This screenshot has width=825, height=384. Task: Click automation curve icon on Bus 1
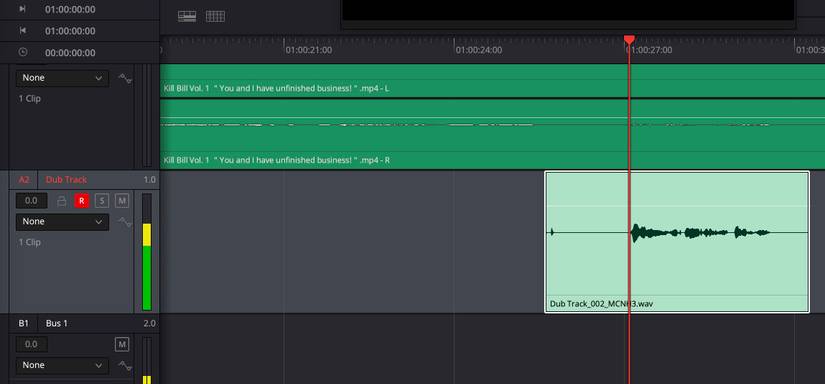(125, 366)
